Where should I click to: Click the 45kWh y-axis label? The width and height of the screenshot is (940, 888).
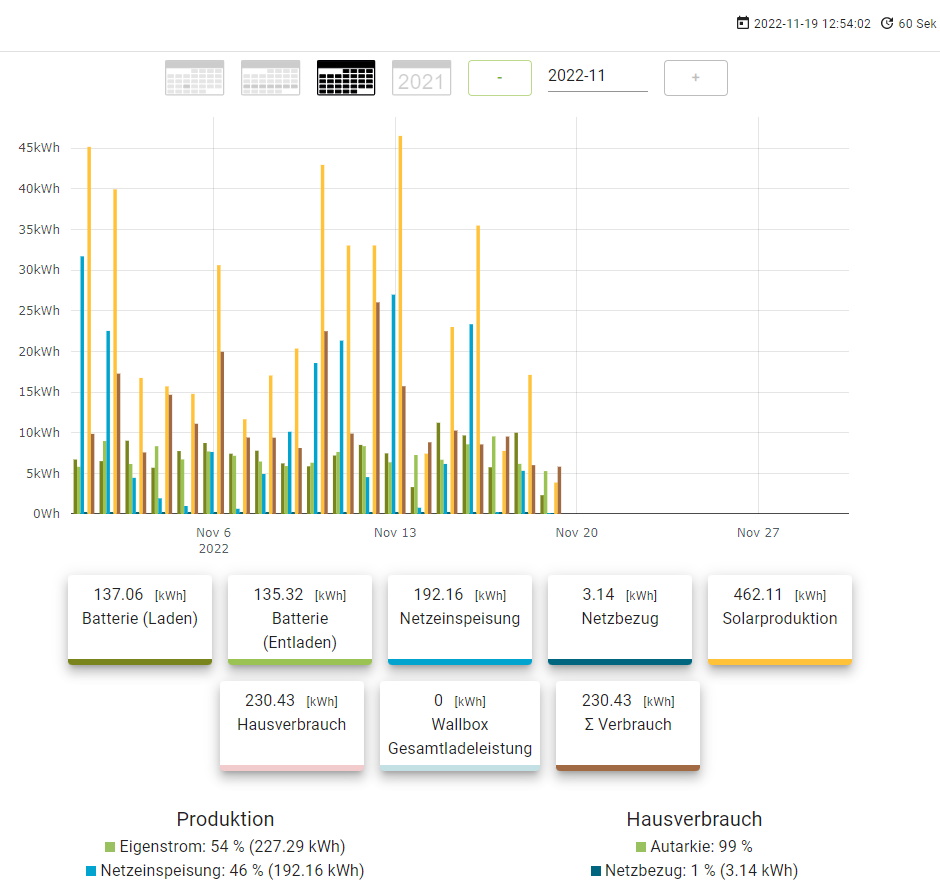click(39, 148)
